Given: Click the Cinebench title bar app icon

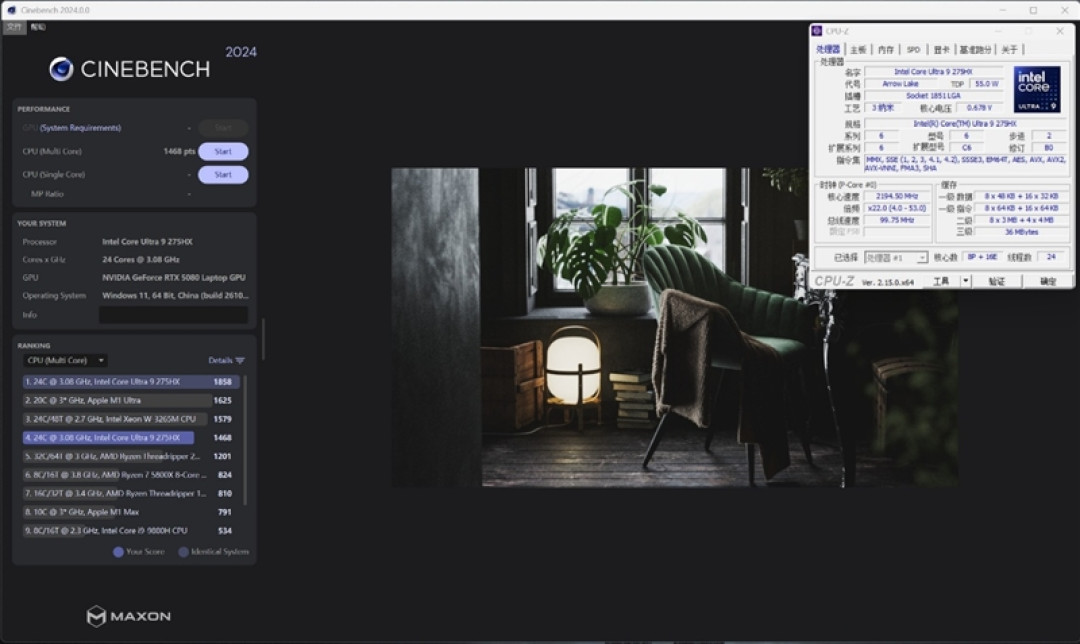Looking at the screenshot, I should click(11, 10).
